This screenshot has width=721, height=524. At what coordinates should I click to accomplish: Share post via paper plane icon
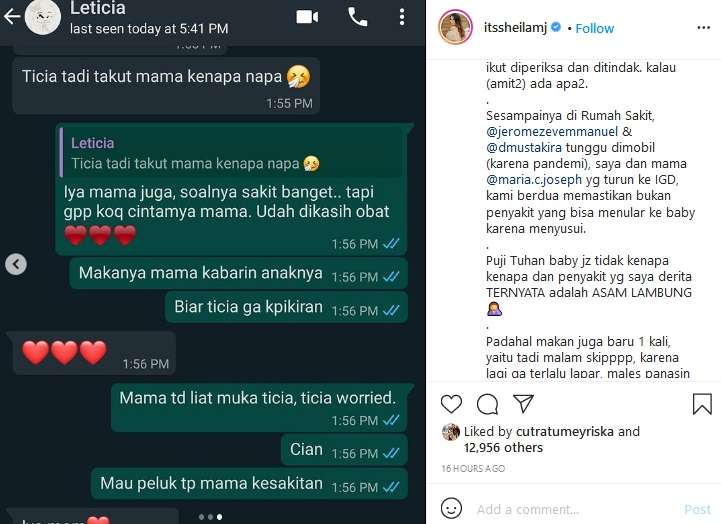(523, 404)
